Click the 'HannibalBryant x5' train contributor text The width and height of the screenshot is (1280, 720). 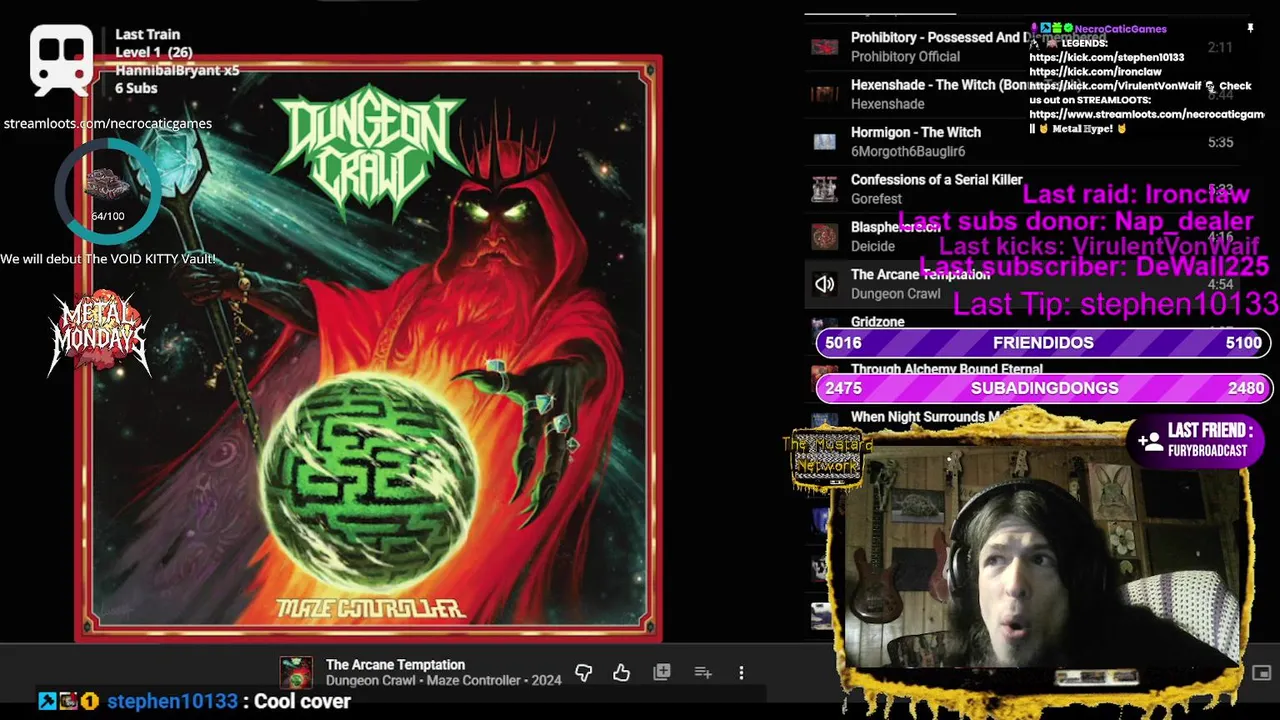tap(177, 70)
